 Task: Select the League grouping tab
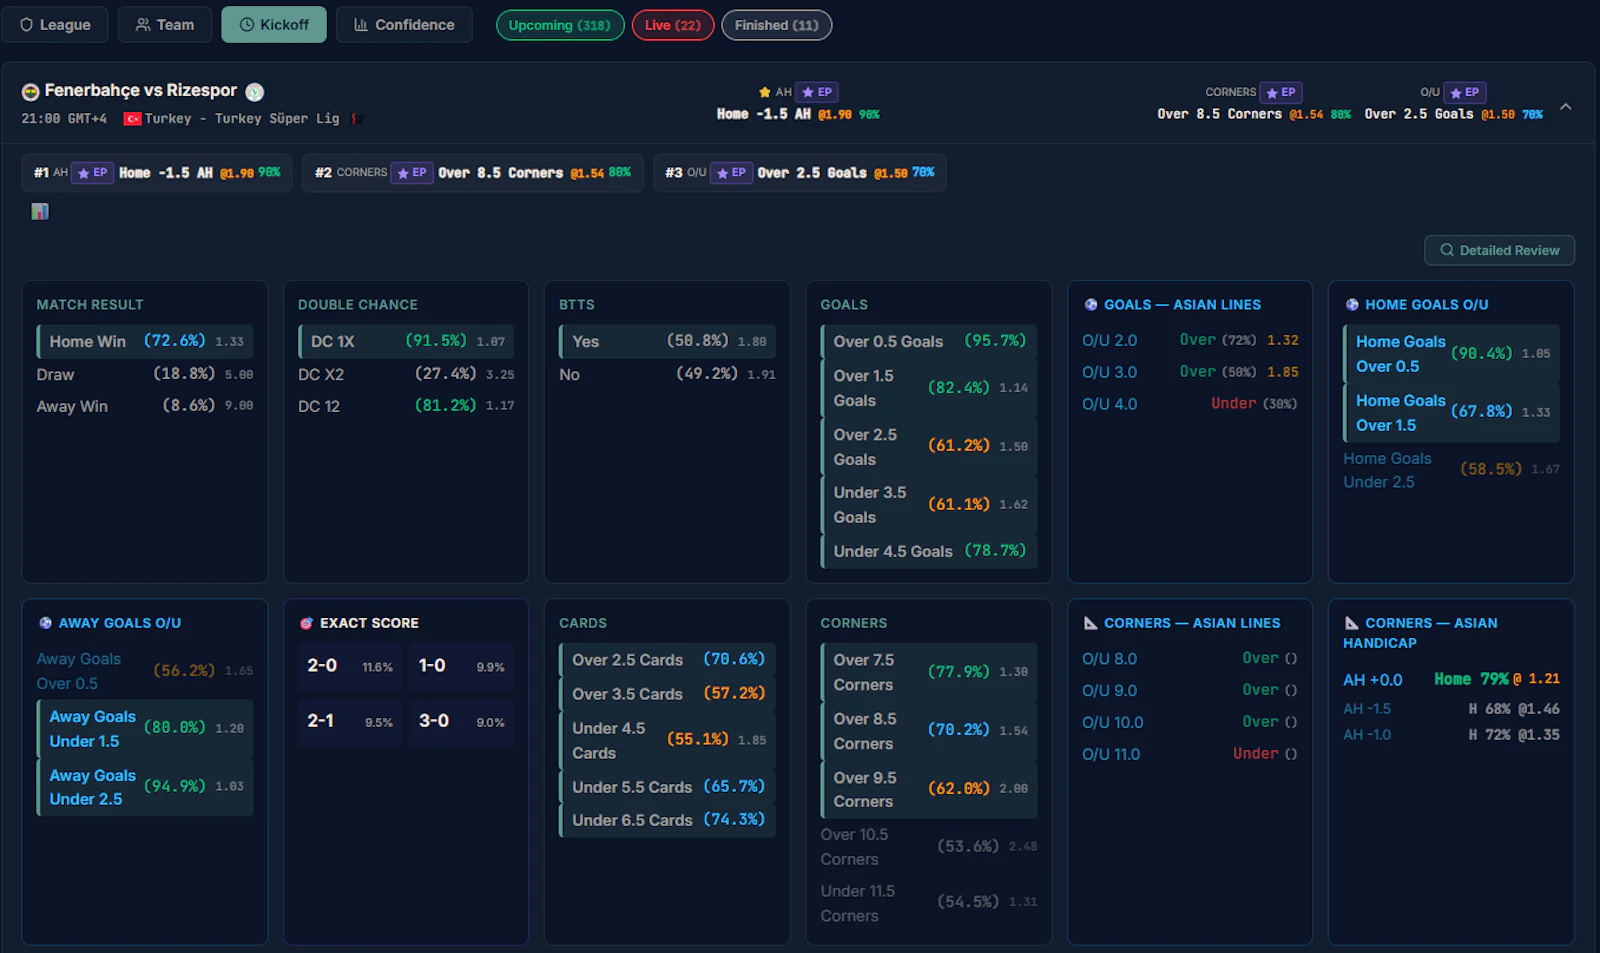(x=56, y=25)
